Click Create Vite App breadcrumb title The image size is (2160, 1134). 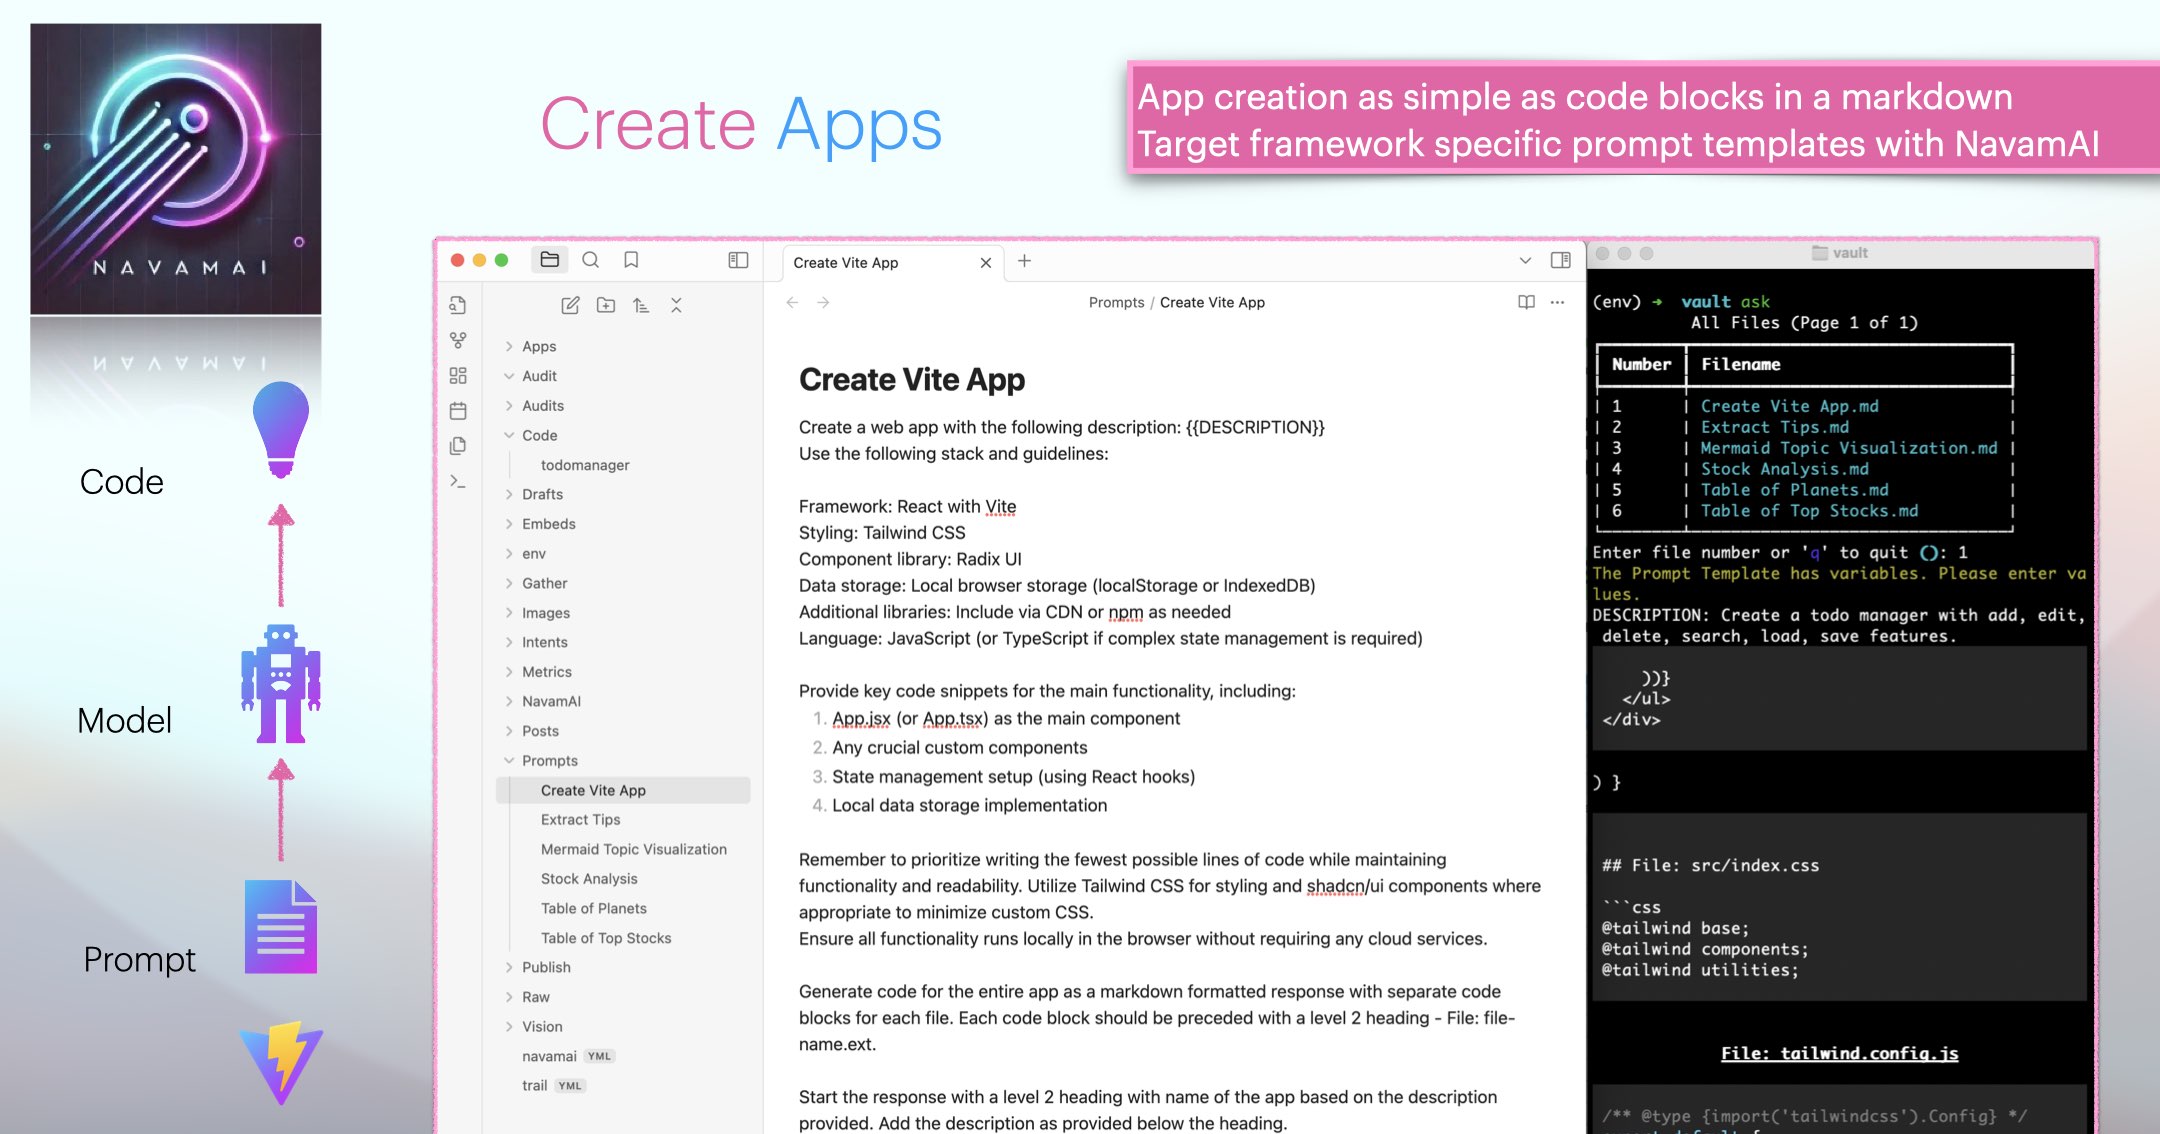(x=1212, y=302)
